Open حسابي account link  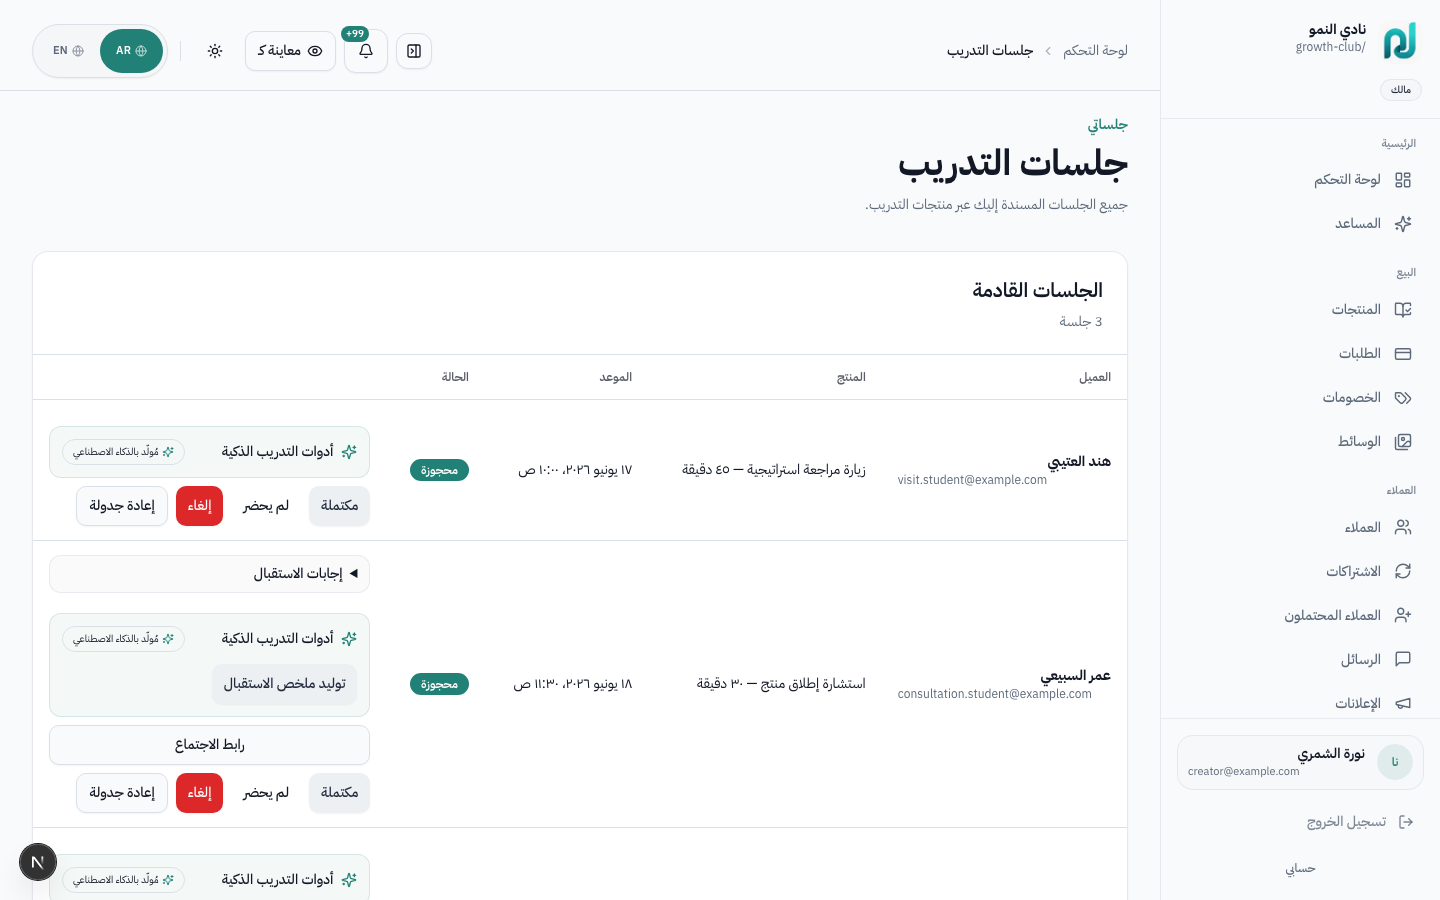[x=1300, y=869]
